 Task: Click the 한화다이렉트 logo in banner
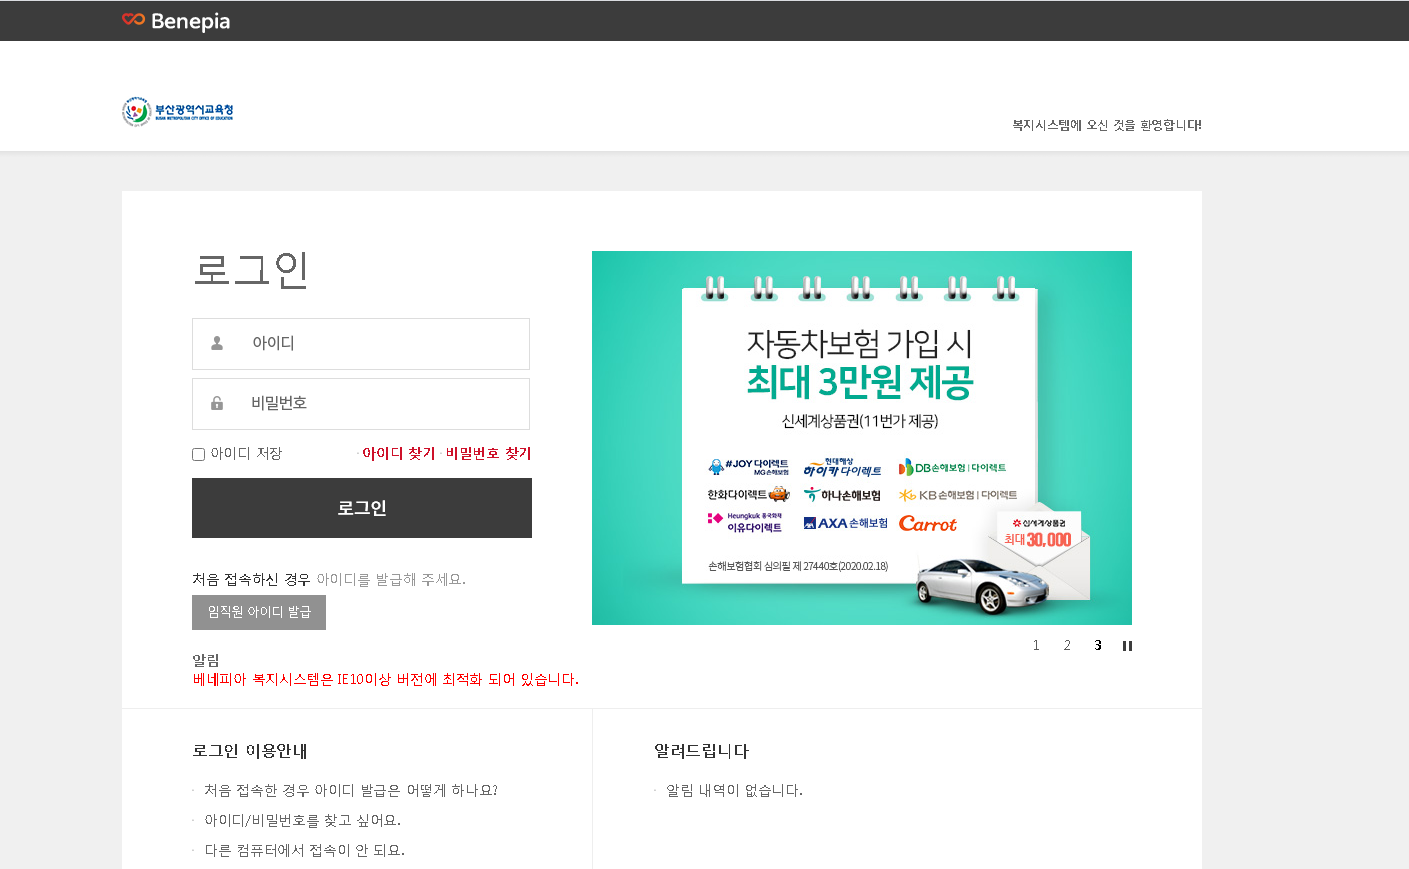(748, 494)
